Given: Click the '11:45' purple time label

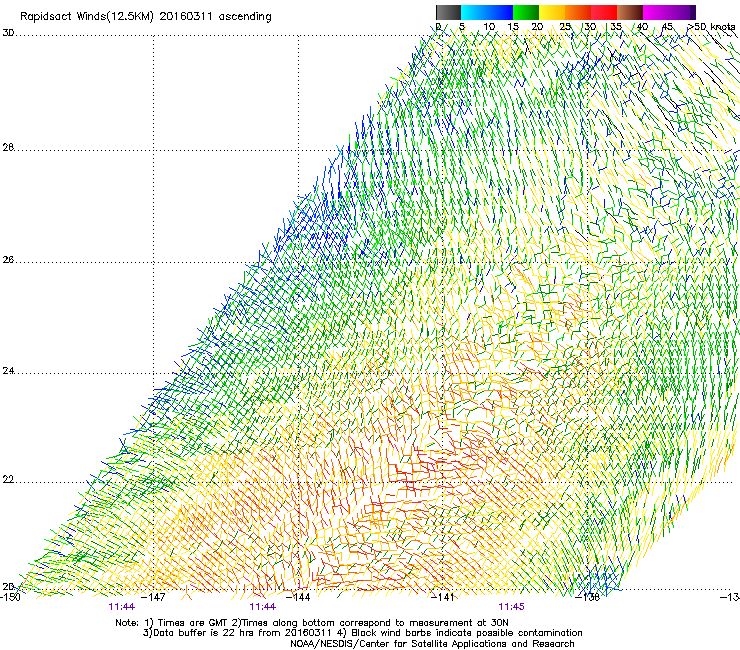Looking at the screenshot, I should tap(512, 607).
